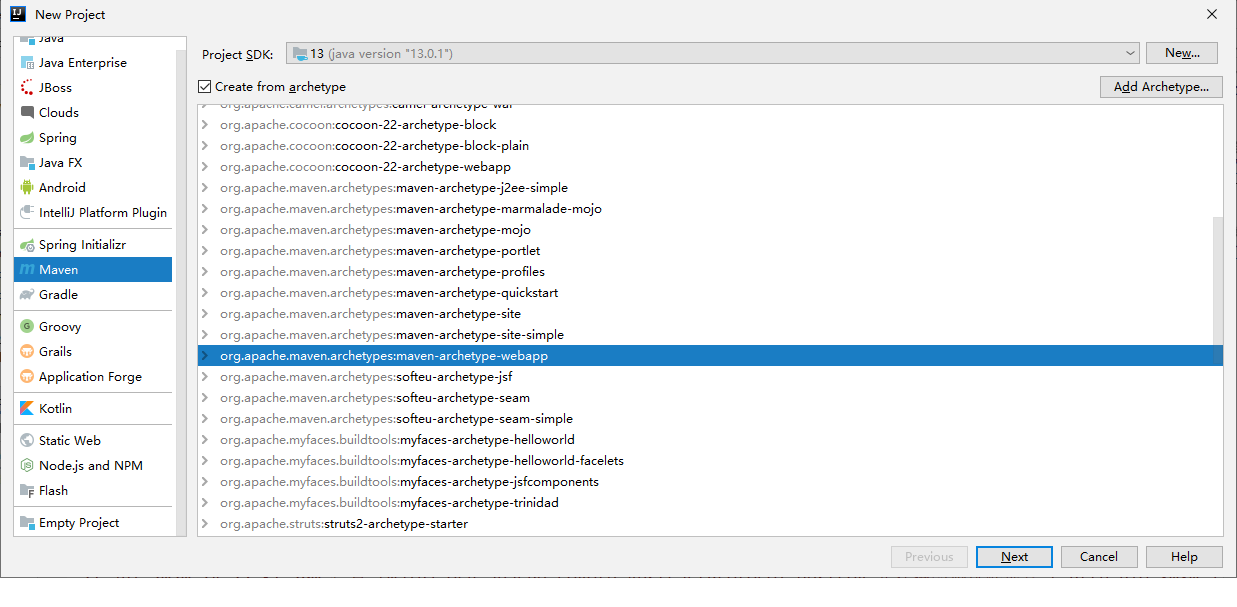
Task: Select Java Enterprise project type
Action: coord(93,63)
